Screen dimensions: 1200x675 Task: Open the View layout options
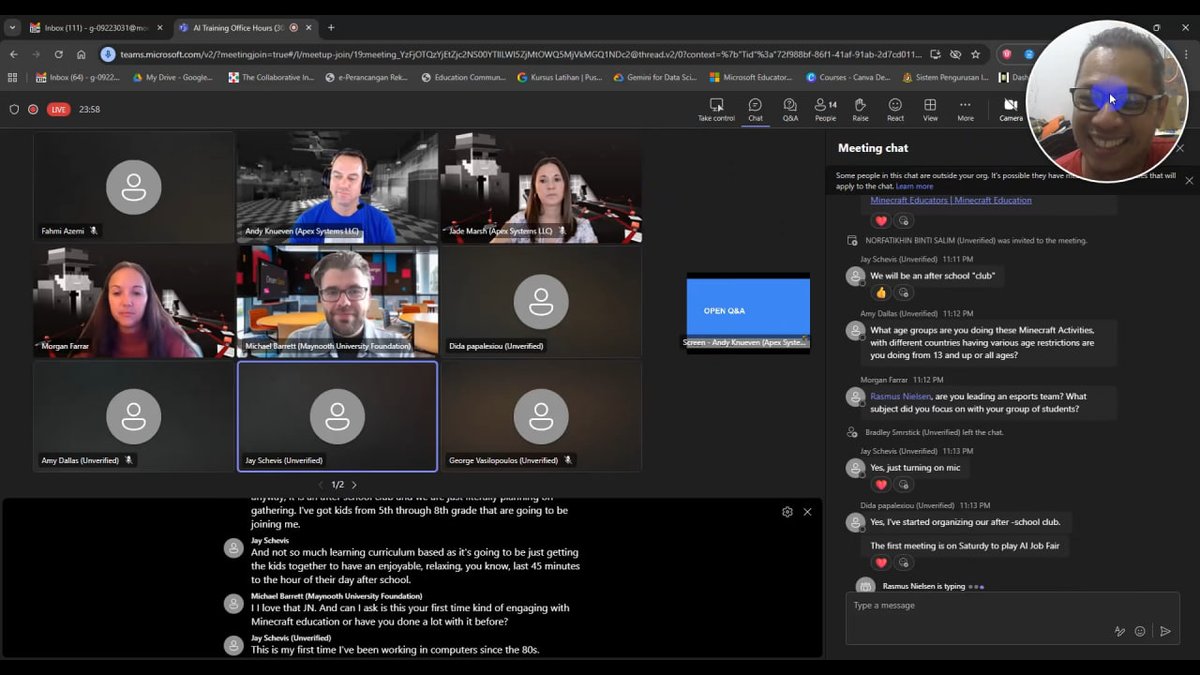pyautogui.click(x=930, y=110)
